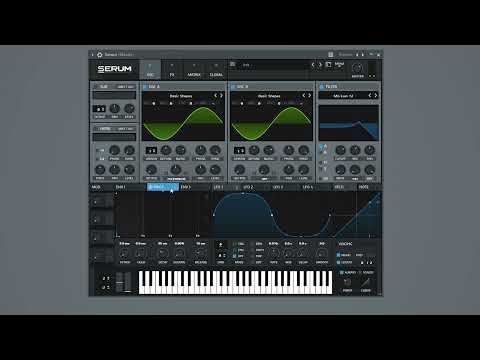Click the filter Drive knob
This screenshot has height=360, width=480.
340,170
